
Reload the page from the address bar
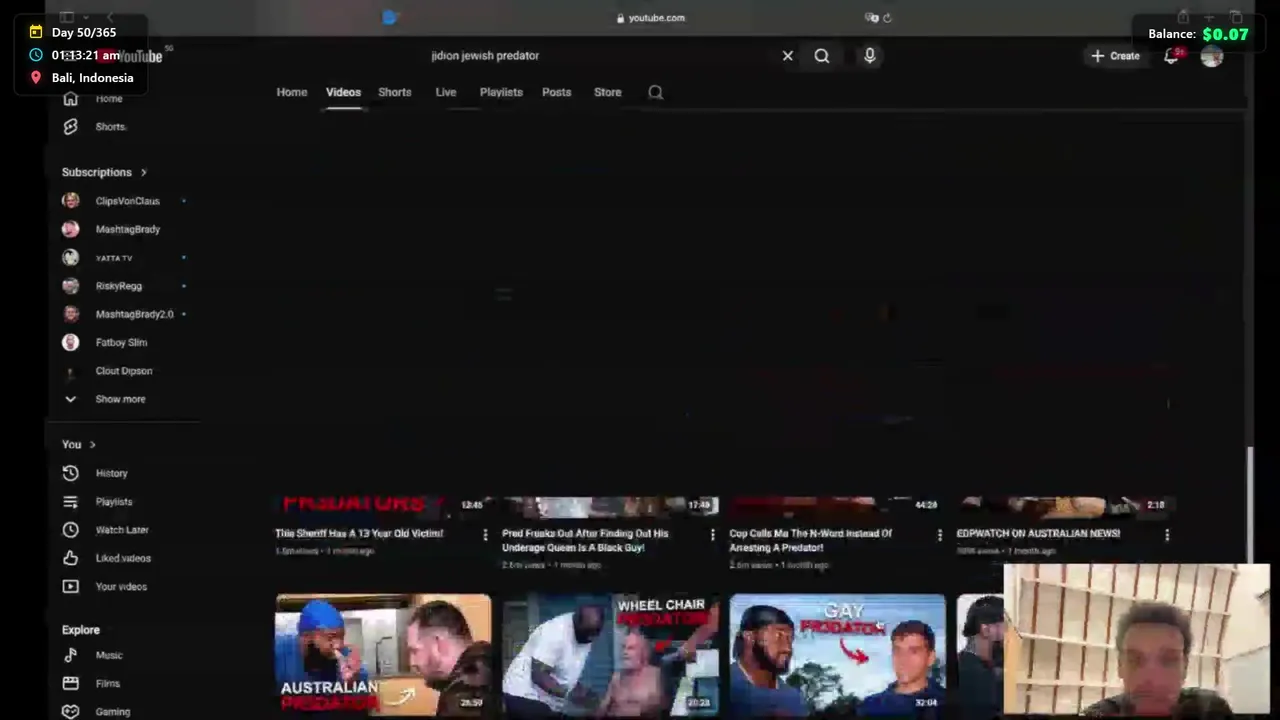tap(886, 18)
